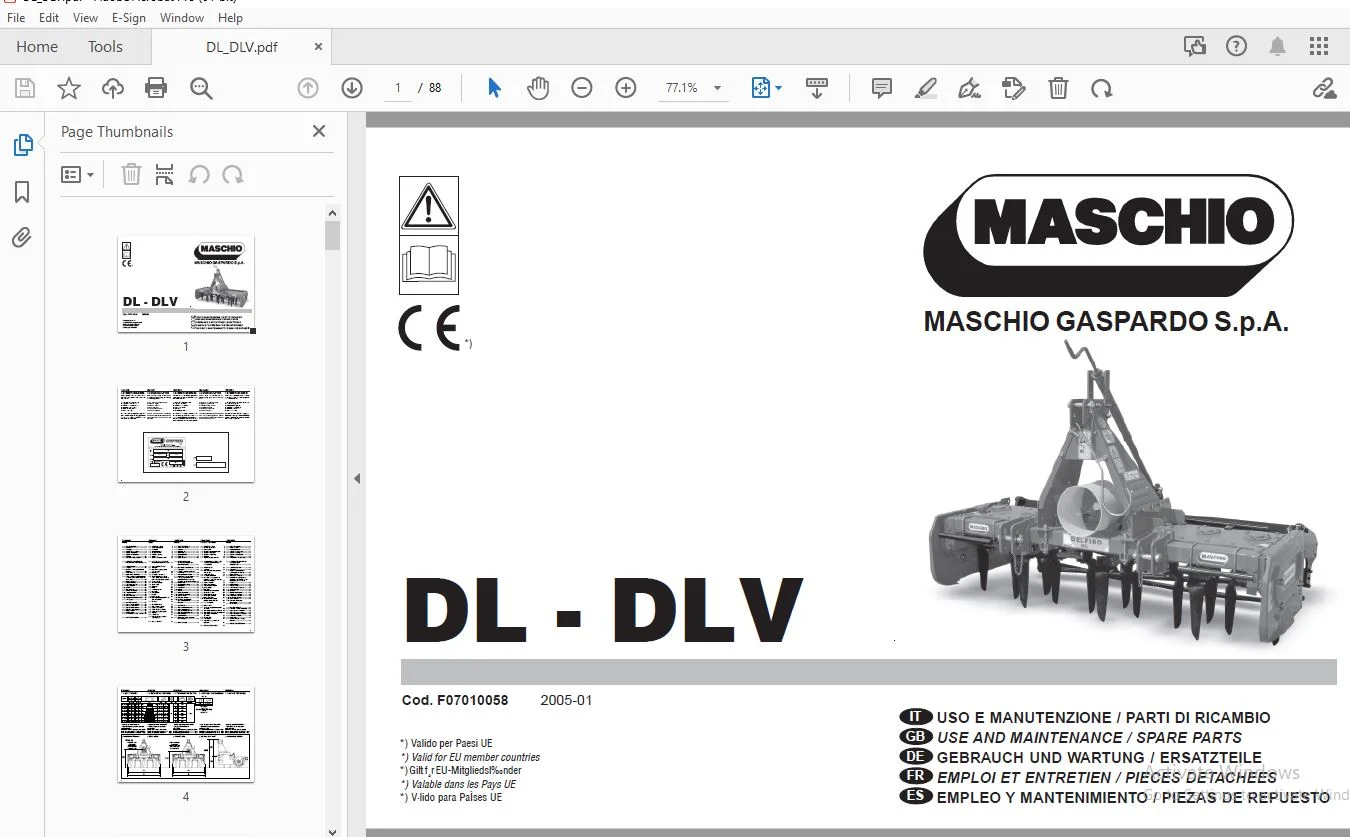1350x837 pixels.
Task: Go to previous page with up arrow
Action: (x=308, y=88)
